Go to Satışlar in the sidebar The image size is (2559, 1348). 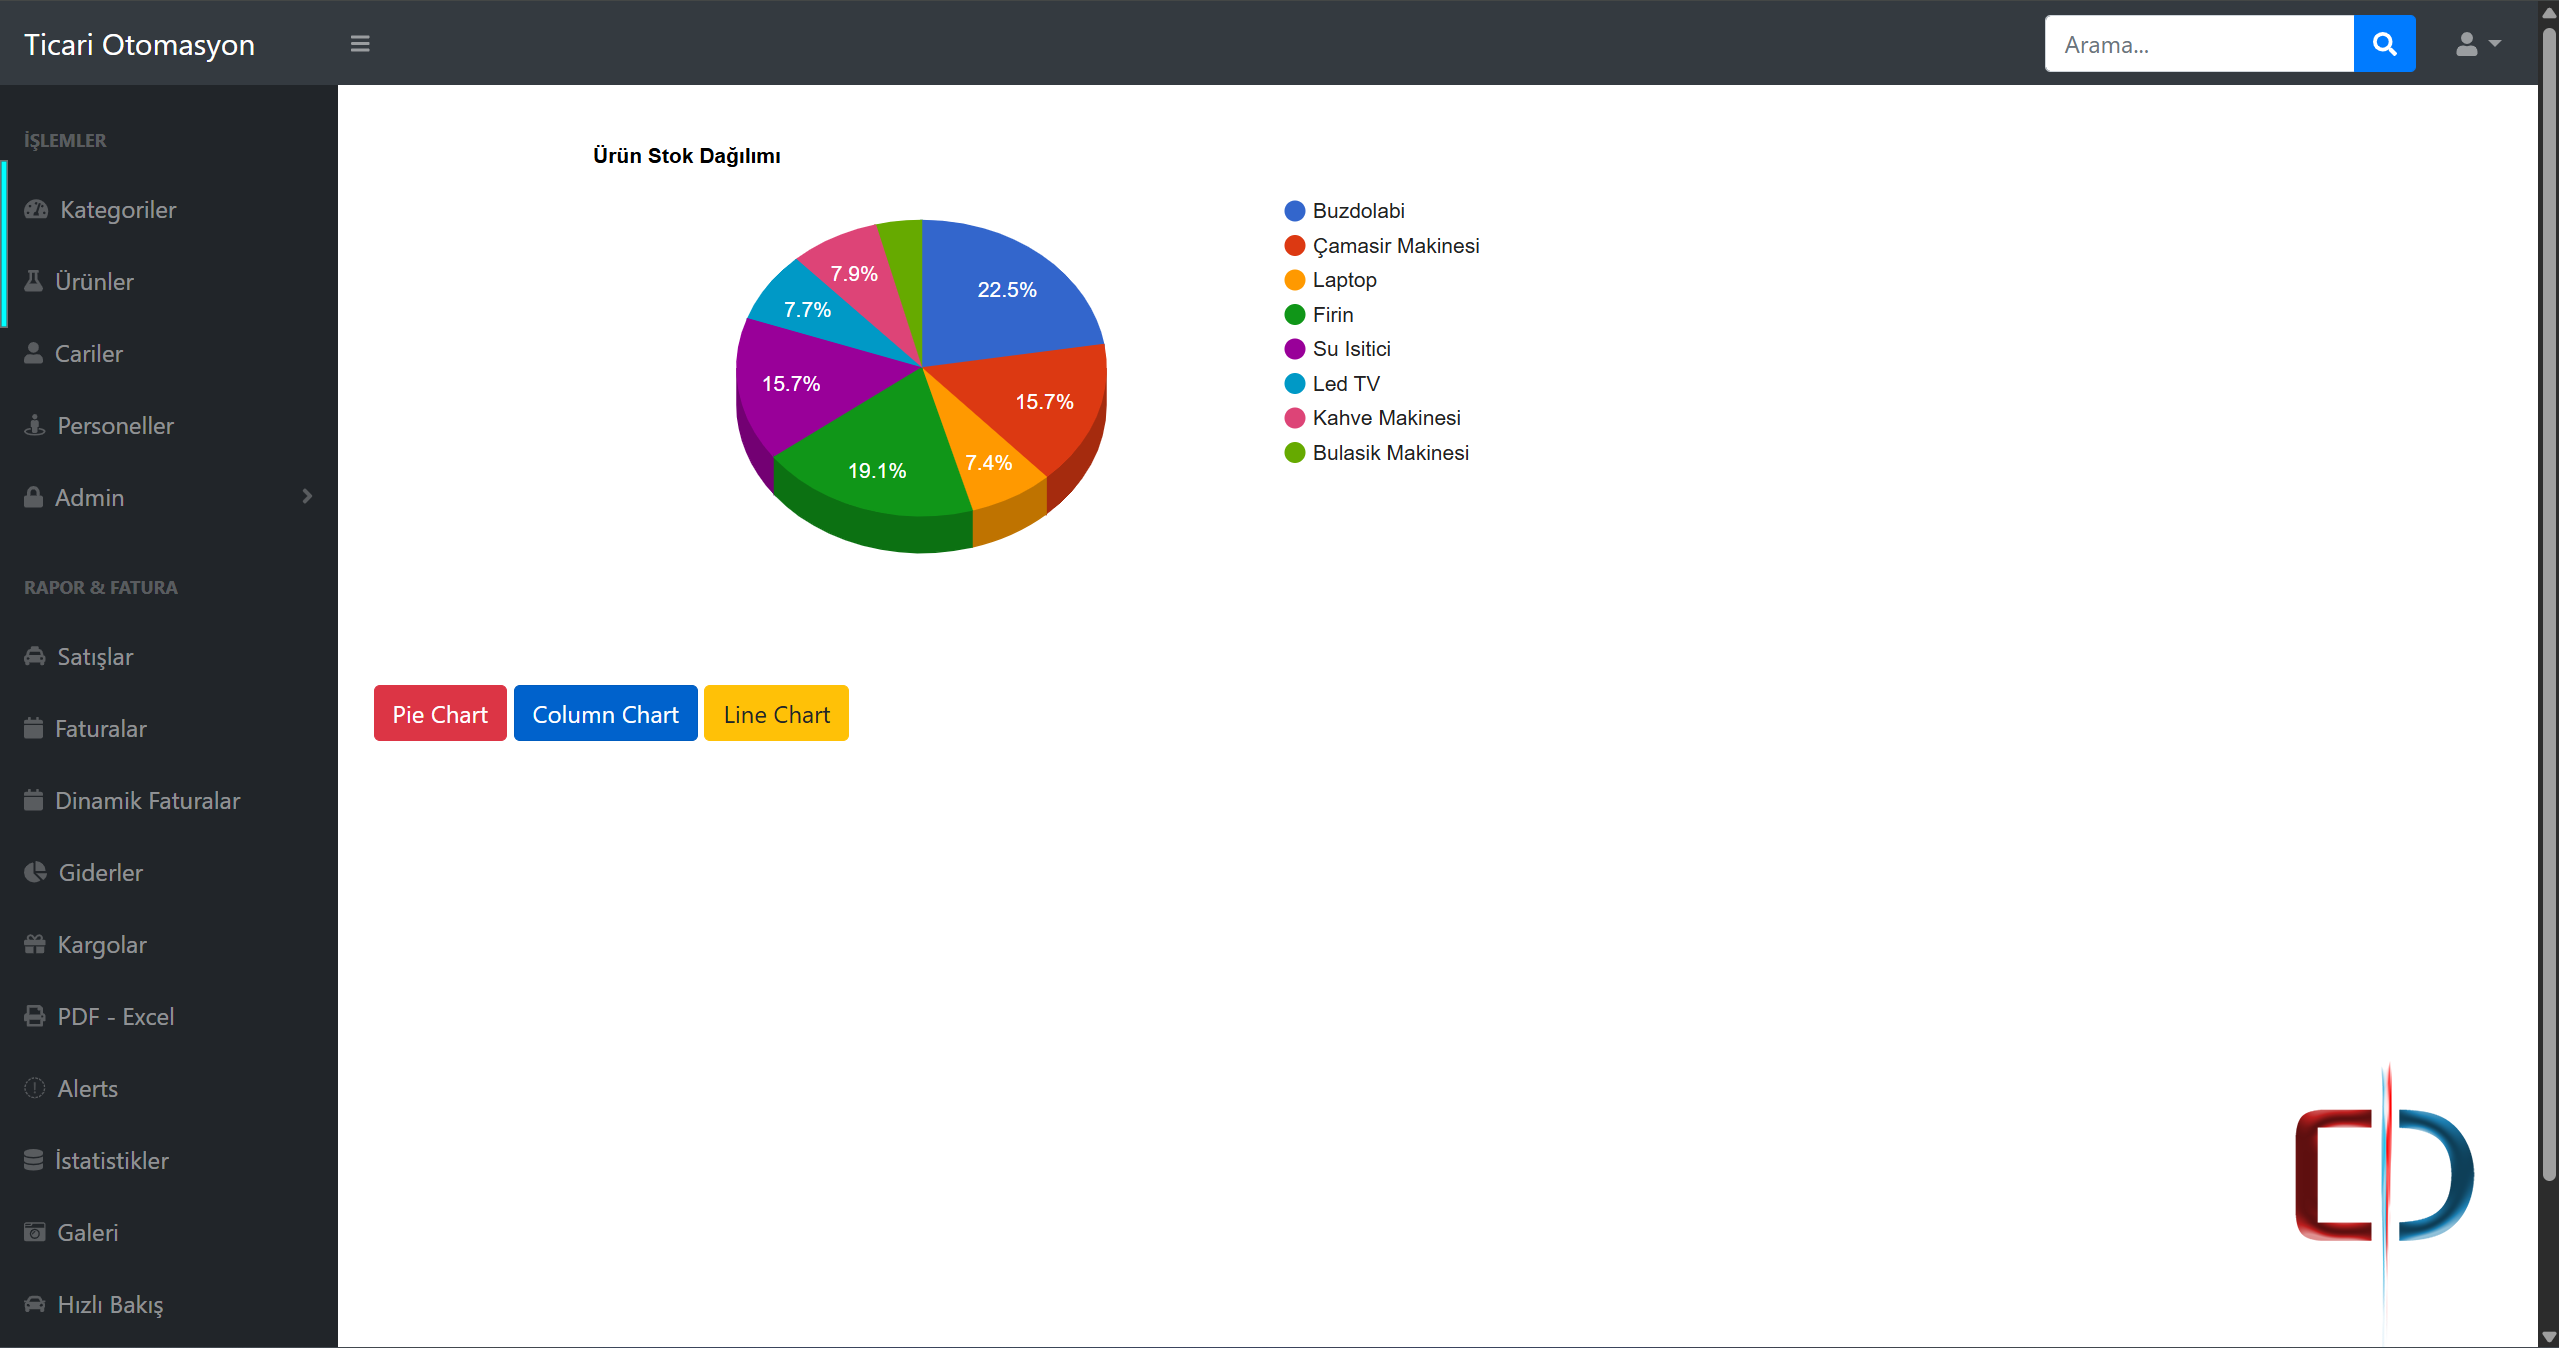[95, 657]
